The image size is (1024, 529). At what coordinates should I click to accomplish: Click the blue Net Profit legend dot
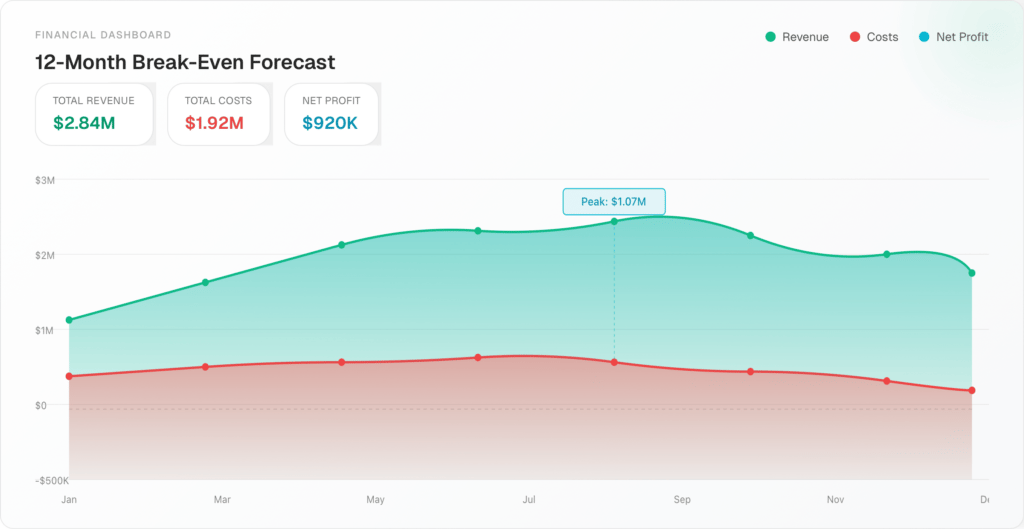pyautogui.click(x=924, y=37)
